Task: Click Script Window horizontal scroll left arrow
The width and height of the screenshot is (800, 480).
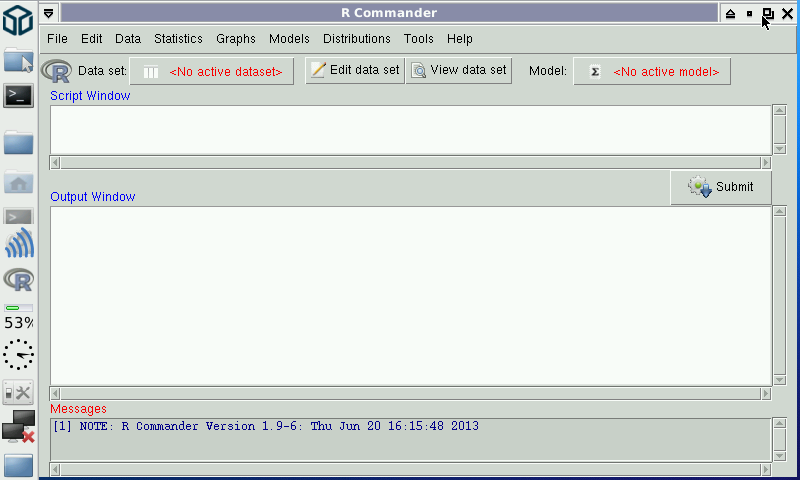Action: point(55,163)
